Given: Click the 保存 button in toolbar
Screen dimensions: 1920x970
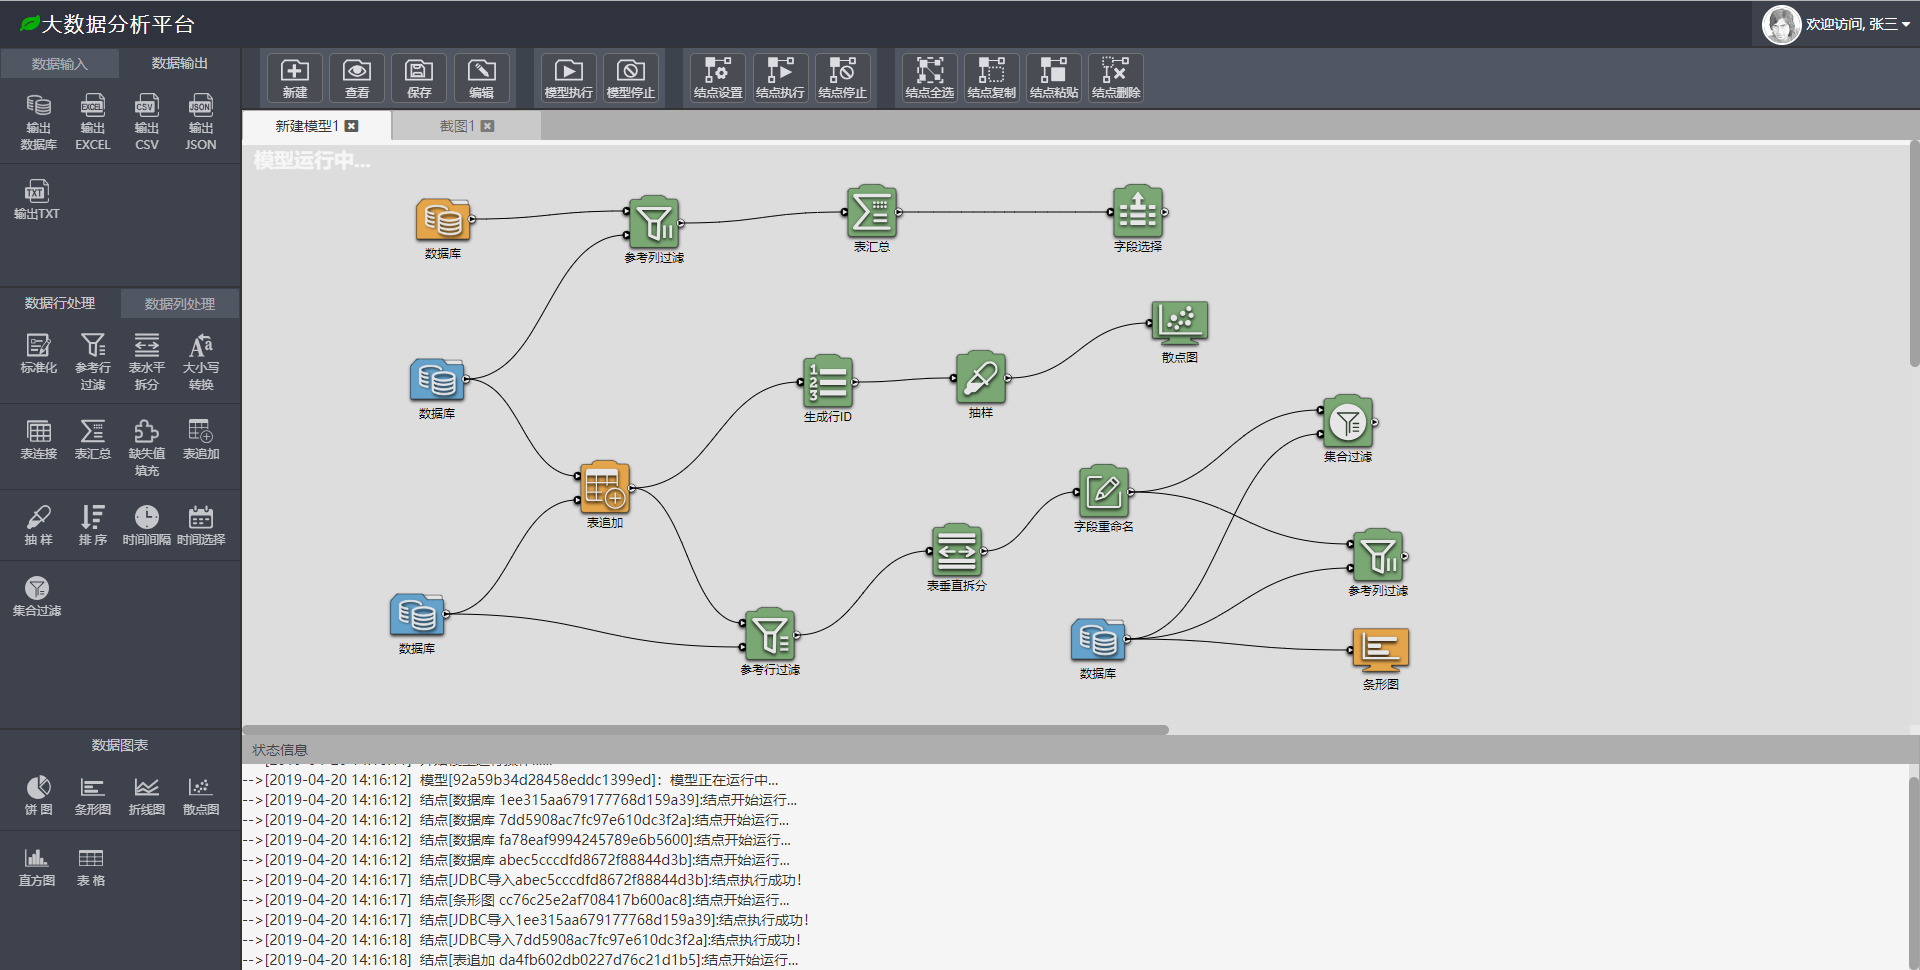Looking at the screenshot, I should point(418,77).
